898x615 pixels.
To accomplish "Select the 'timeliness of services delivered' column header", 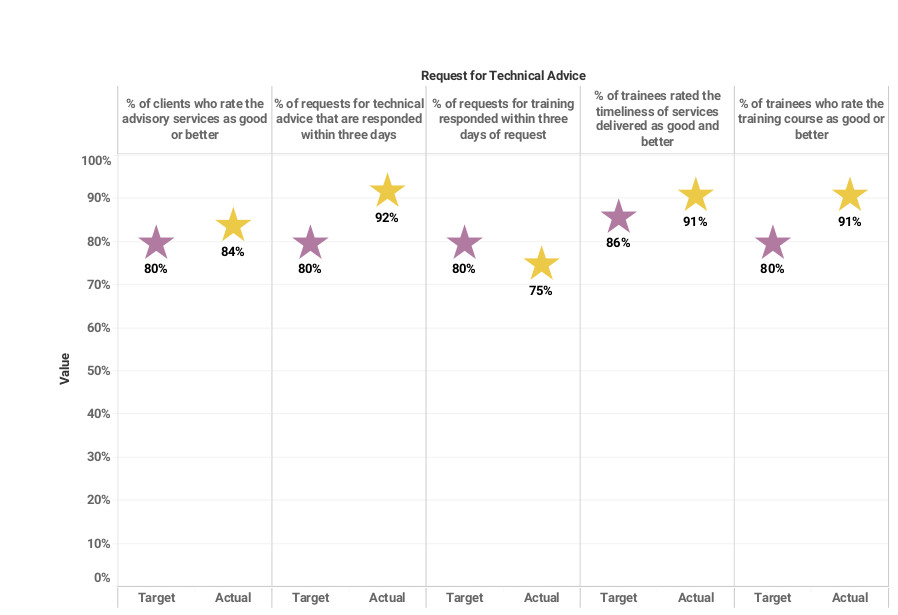I will click(657, 119).
